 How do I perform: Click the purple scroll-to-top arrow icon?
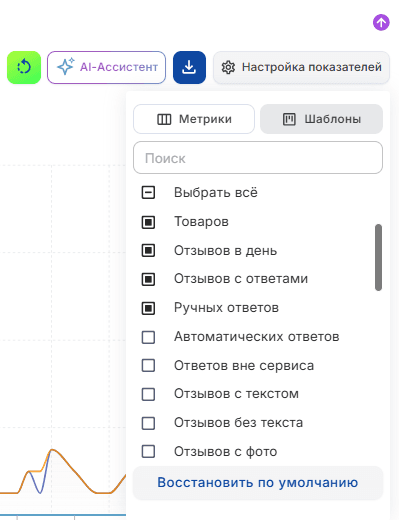click(x=381, y=22)
